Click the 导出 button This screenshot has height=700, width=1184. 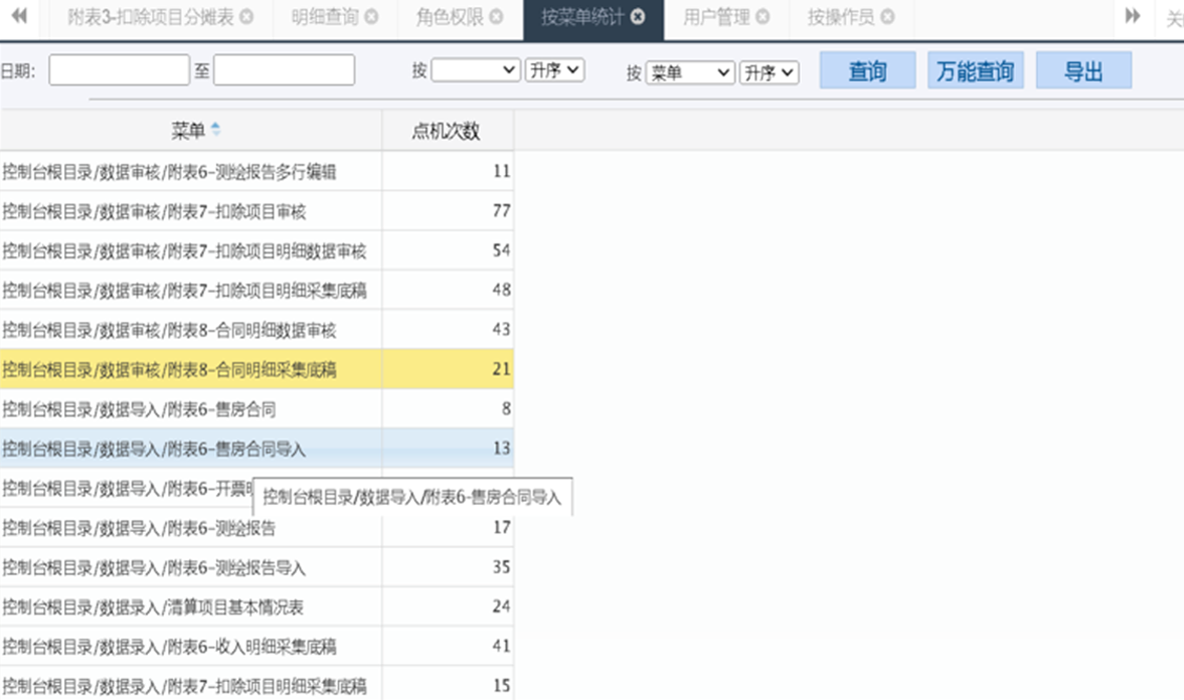pyautogui.click(x=1084, y=70)
